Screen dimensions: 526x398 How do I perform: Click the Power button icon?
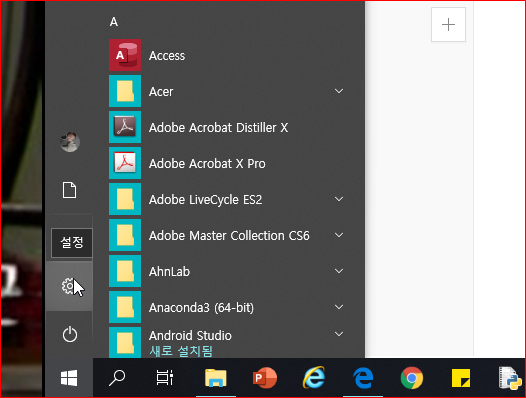tap(69, 335)
